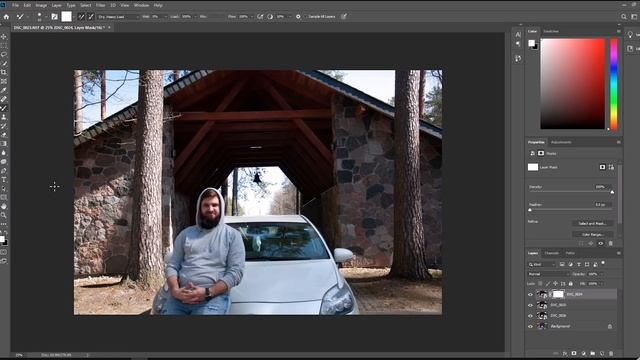Open the layer Fill dropdown
This screenshot has height=360, width=640.
click(x=602, y=284)
